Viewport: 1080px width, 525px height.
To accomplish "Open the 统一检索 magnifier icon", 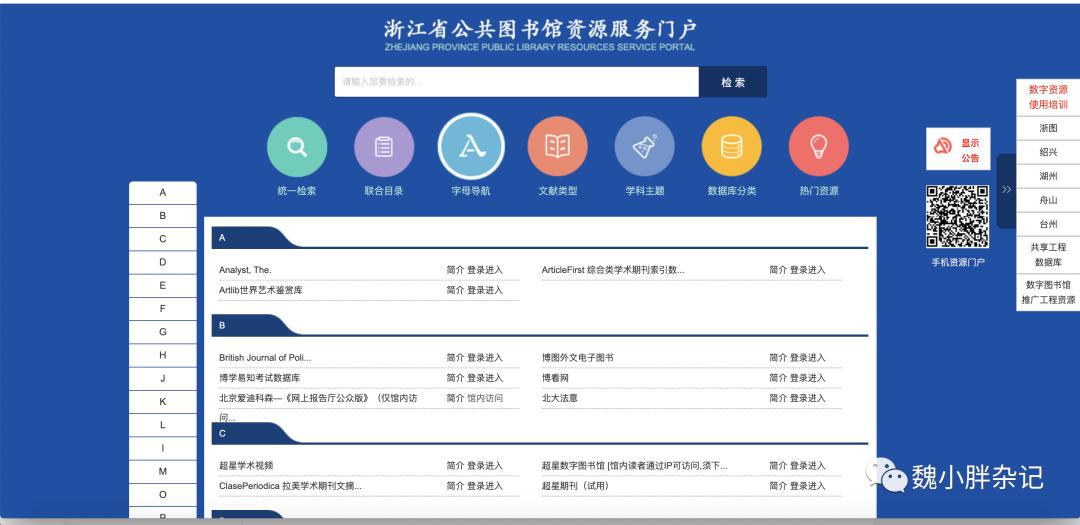I will pos(297,147).
